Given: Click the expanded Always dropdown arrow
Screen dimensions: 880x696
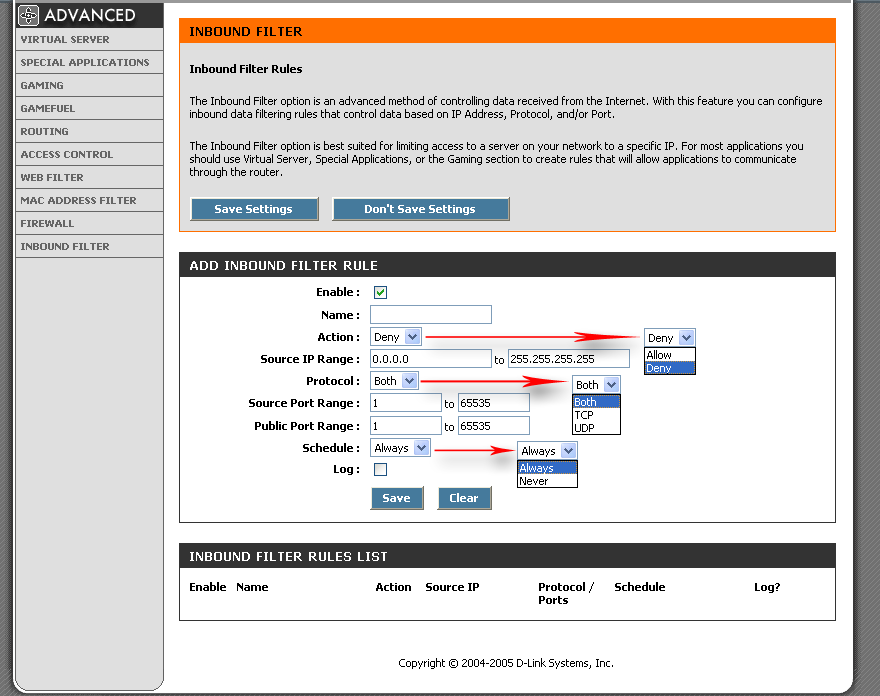Looking at the screenshot, I should point(569,451).
